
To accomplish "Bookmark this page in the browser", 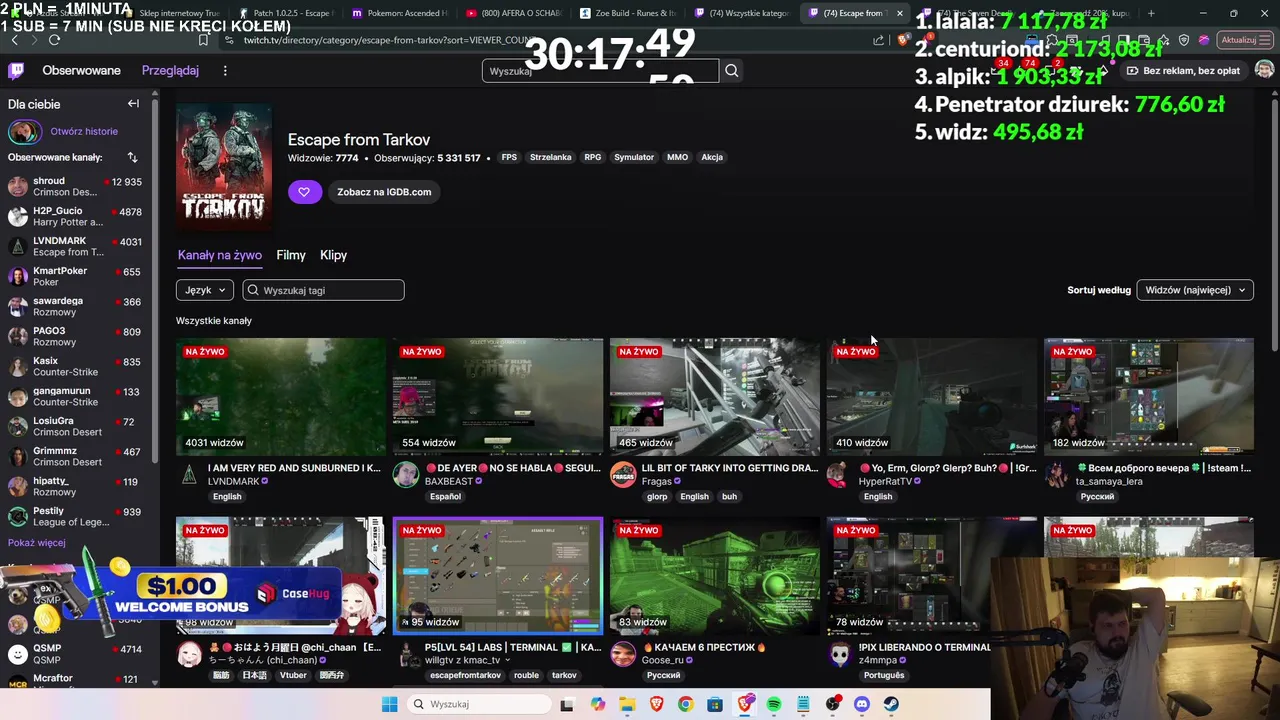I will 203,40.
